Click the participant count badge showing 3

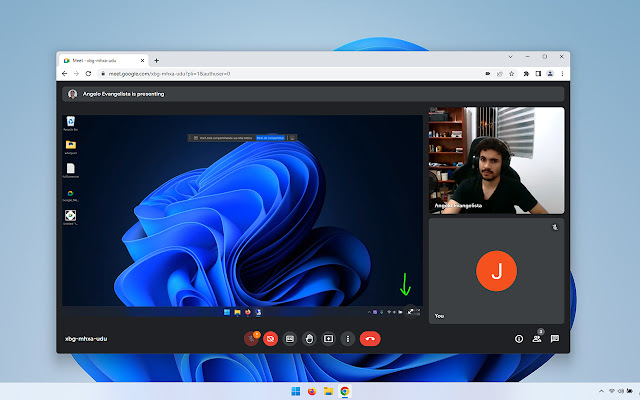541,331
